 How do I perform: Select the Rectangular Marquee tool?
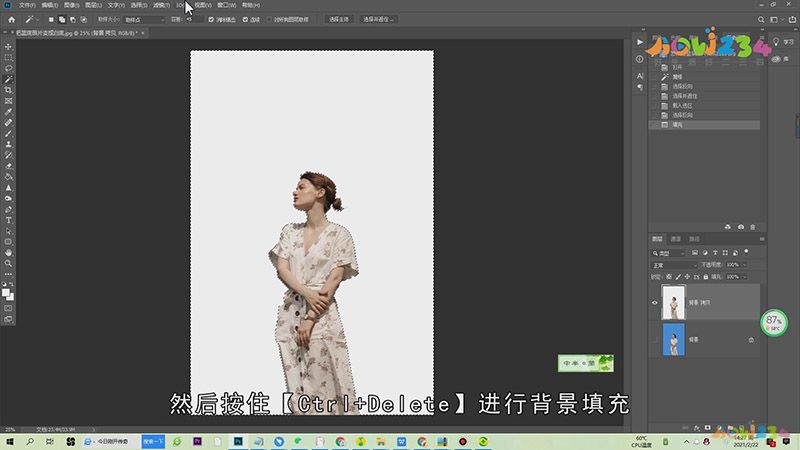pyautogui.click(x=8, y=57)
